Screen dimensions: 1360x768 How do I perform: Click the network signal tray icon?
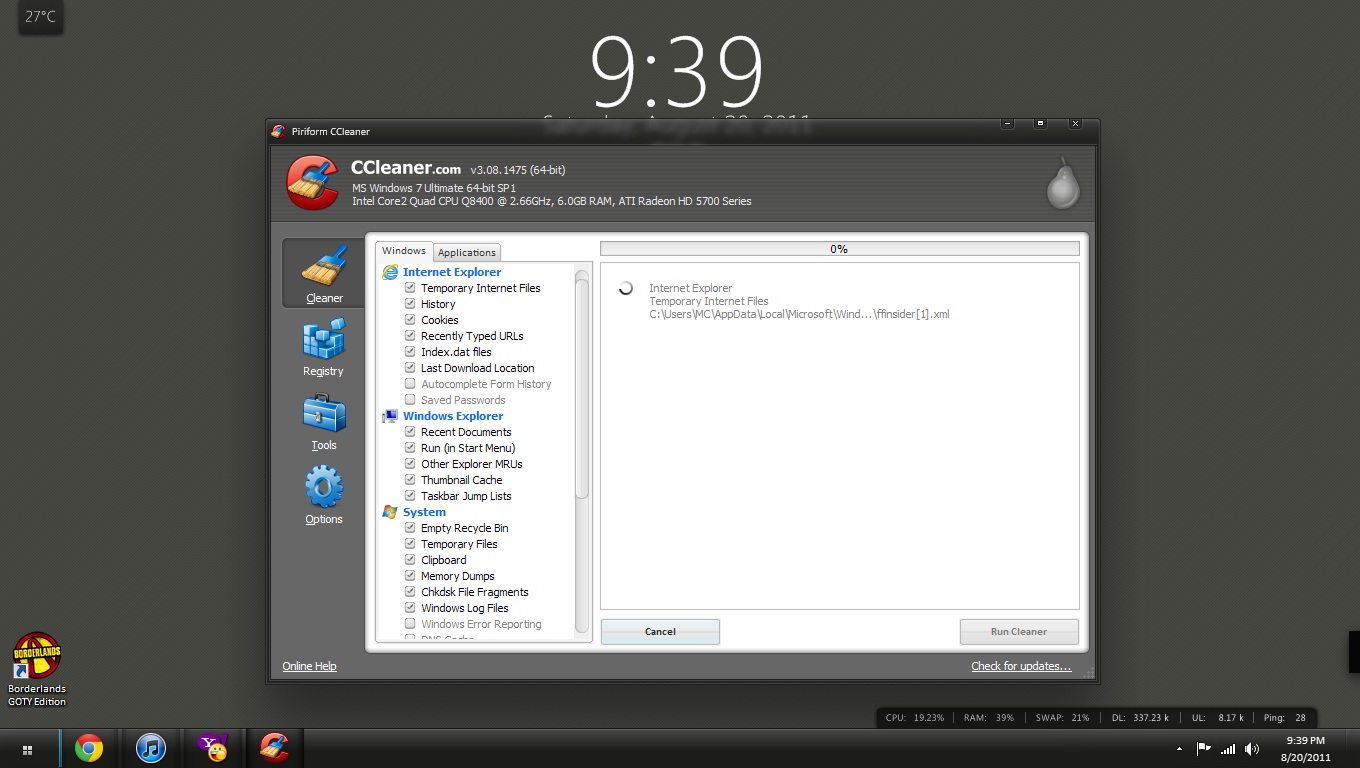(1228, 749)
